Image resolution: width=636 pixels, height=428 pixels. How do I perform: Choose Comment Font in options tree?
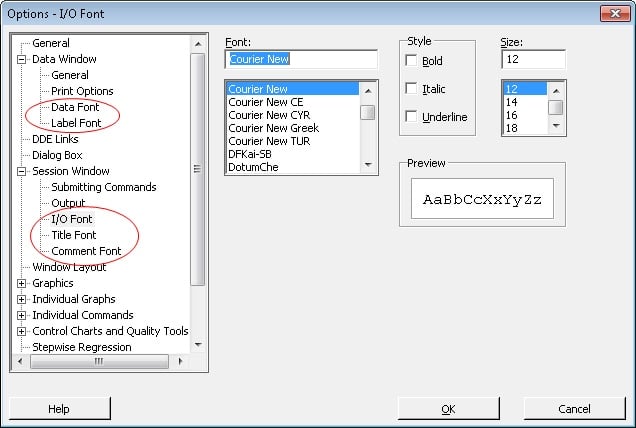[86, 251]
